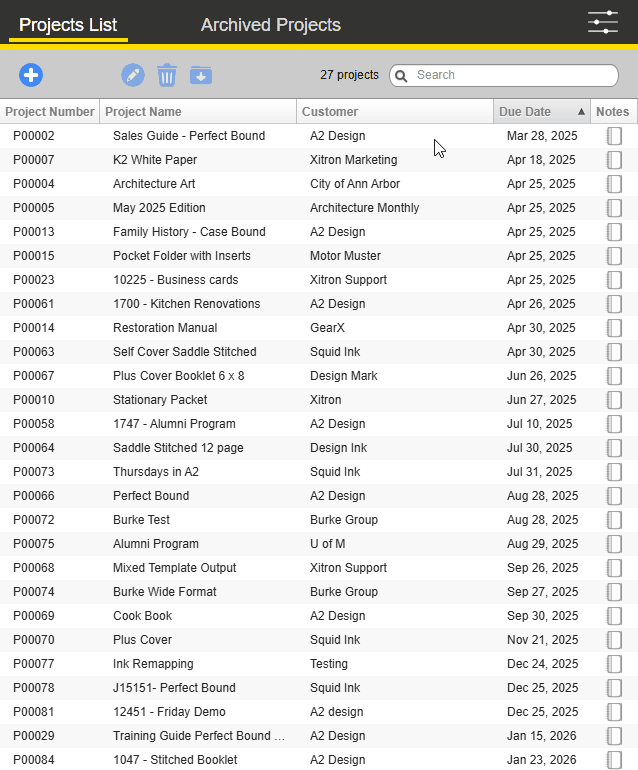Select J15151- Perfect Bound project
Viewport: 638px width, 770px height.
coord(174,688)
